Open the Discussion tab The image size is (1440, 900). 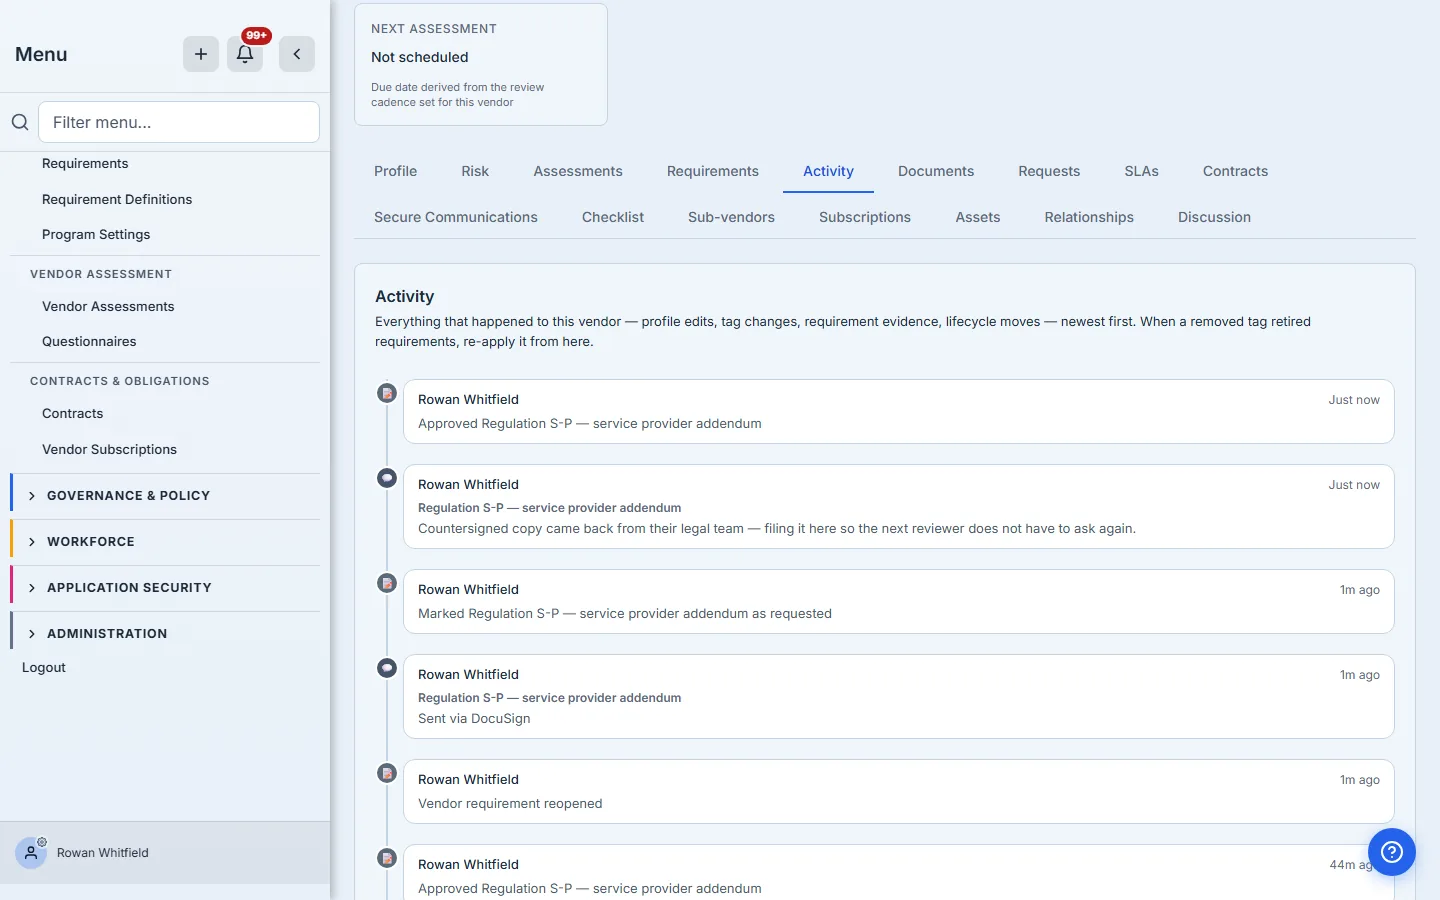(x=1214, y=217)
